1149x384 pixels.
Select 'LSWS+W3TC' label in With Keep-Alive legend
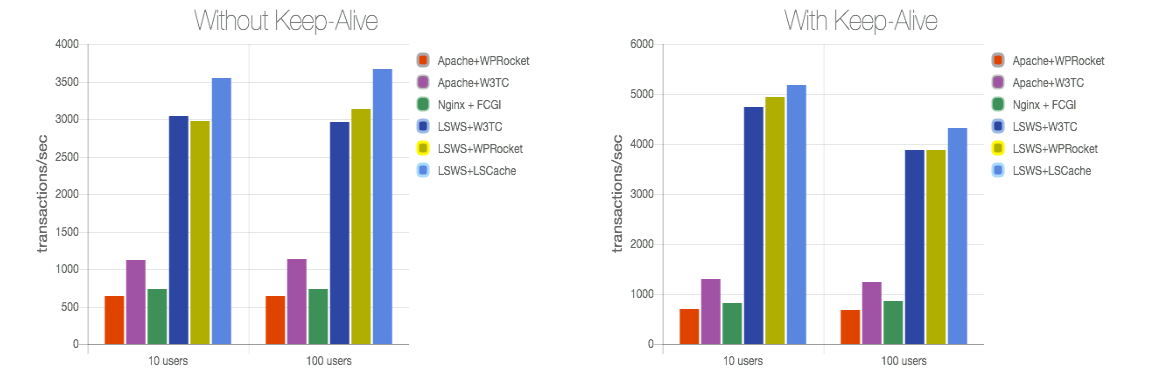click(x=1045, y=127)
